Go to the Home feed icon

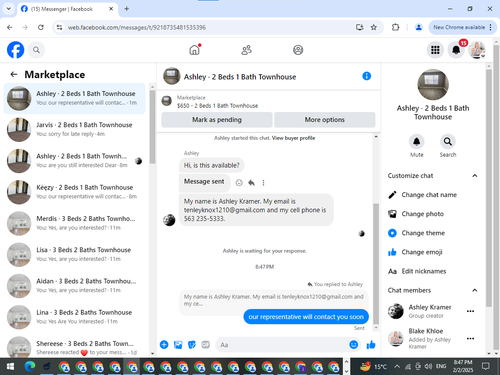coord(194,50)
